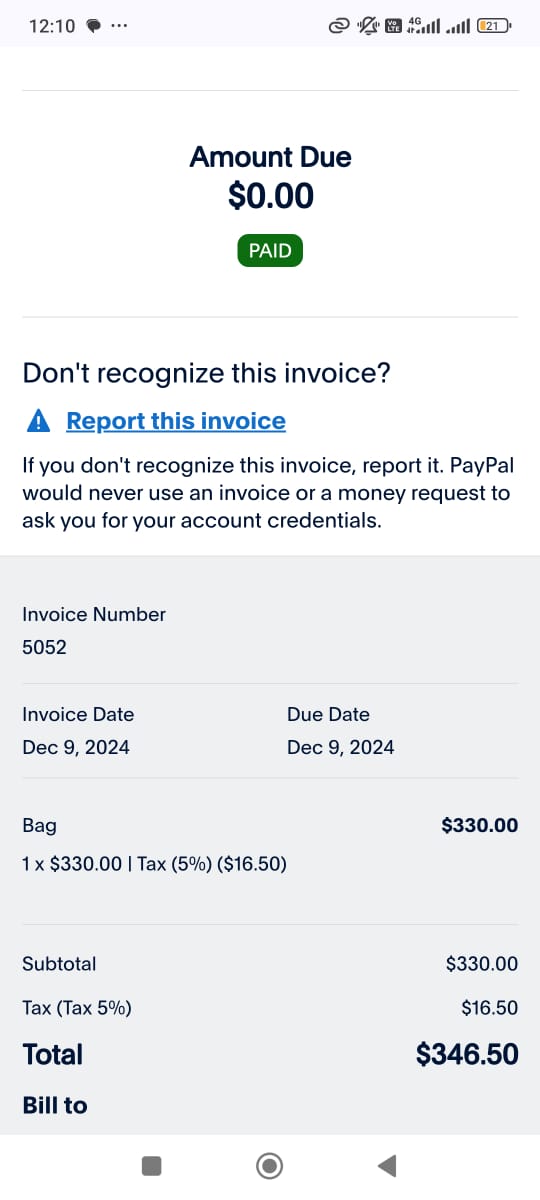The height and width of the screenshot is (1200, 540).
Task: Tap the green PAID status badge
Action: tap(270, 251)
